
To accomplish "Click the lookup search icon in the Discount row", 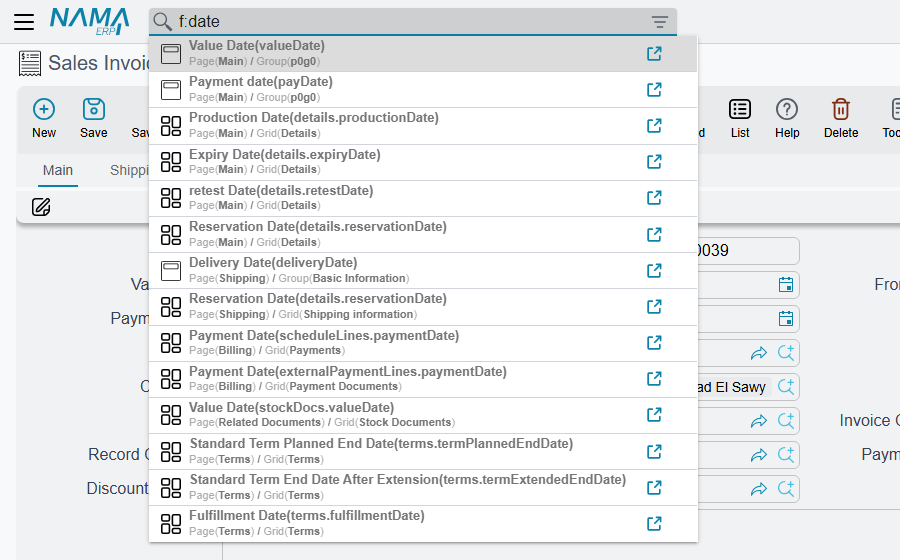I will coord(786,489).
